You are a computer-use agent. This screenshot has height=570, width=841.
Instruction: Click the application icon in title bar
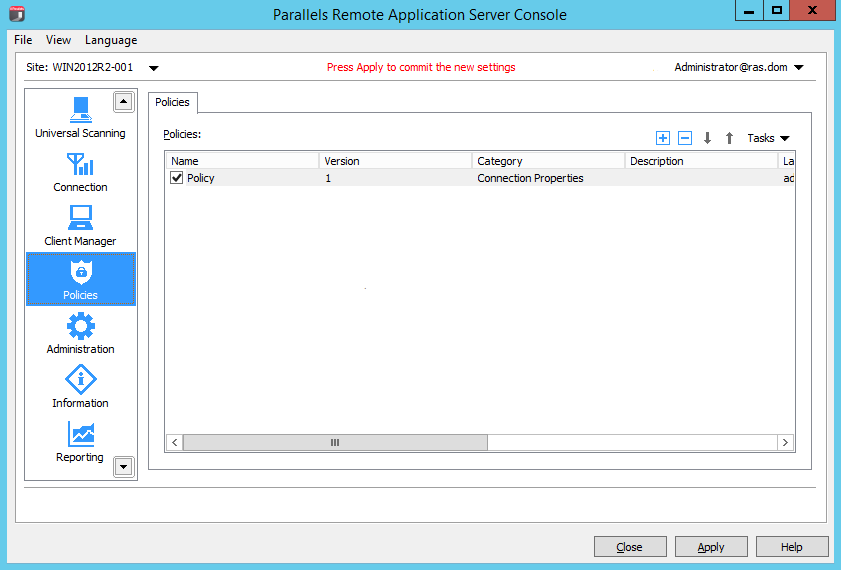(17, 13)
